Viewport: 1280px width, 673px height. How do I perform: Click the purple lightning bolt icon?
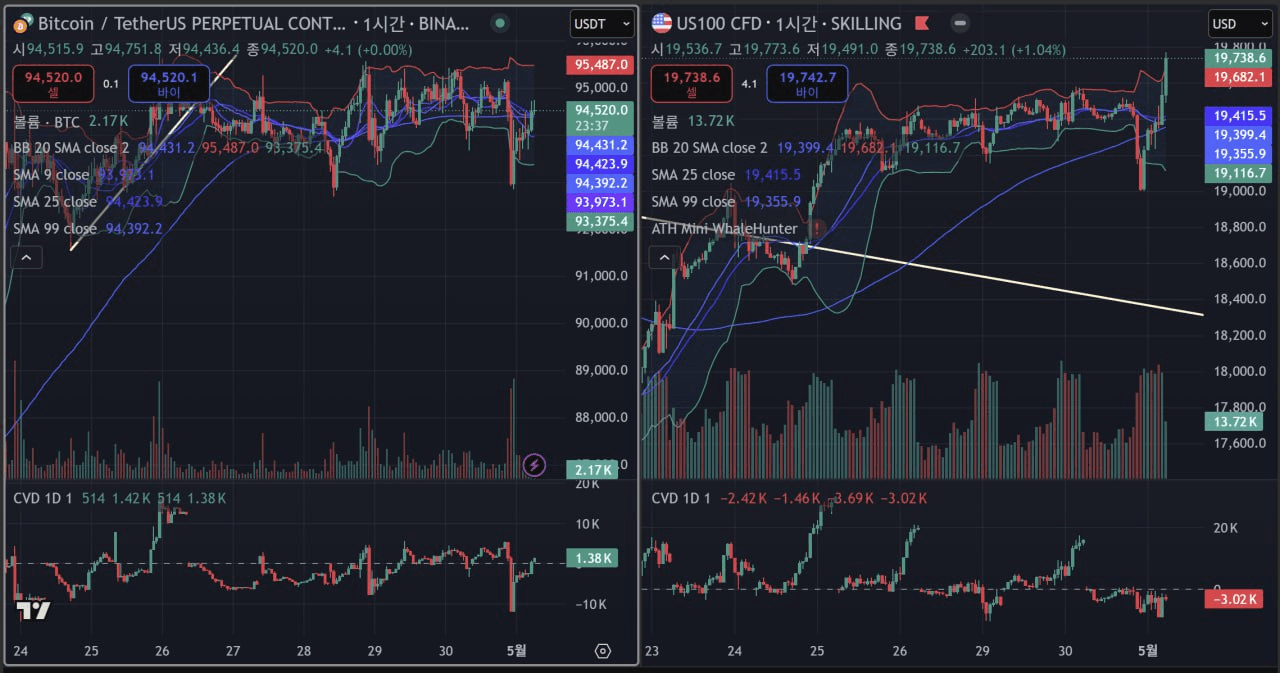tap(535, 464)
